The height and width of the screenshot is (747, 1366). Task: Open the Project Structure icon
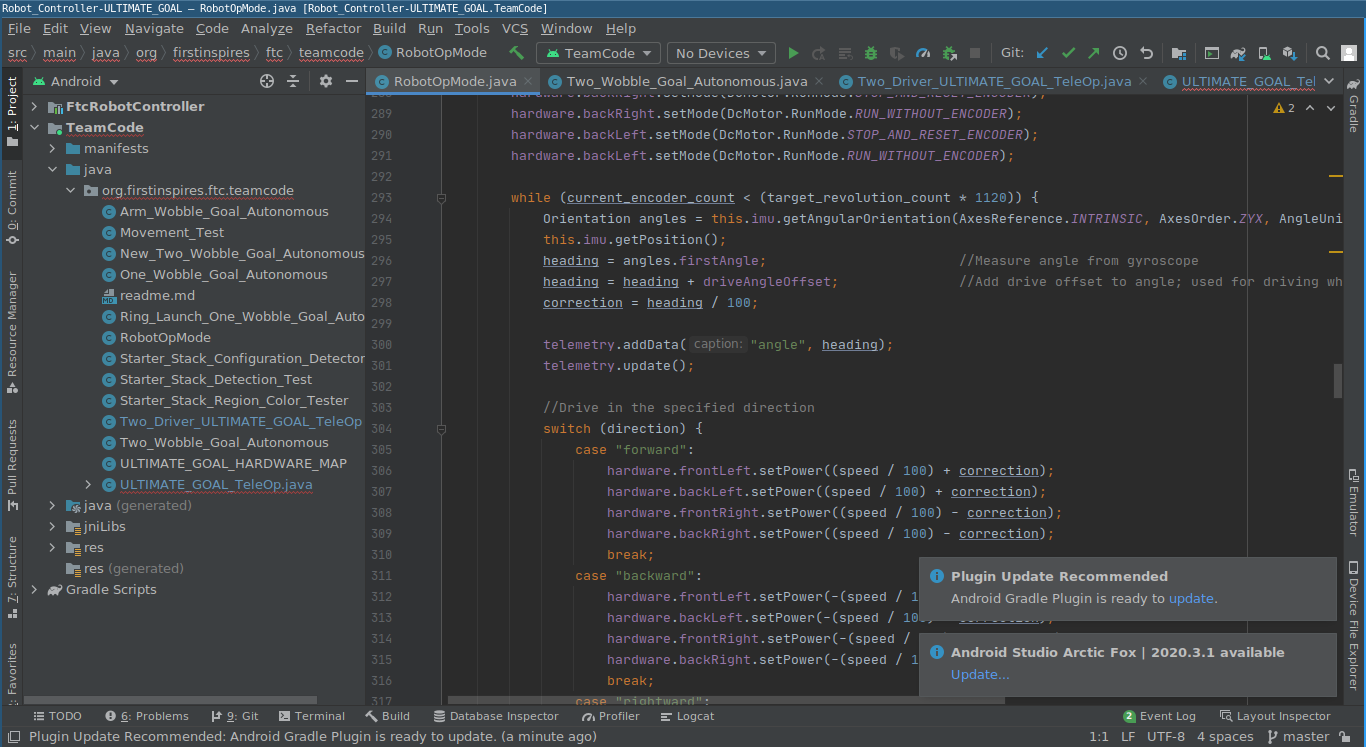point(1179,53)
